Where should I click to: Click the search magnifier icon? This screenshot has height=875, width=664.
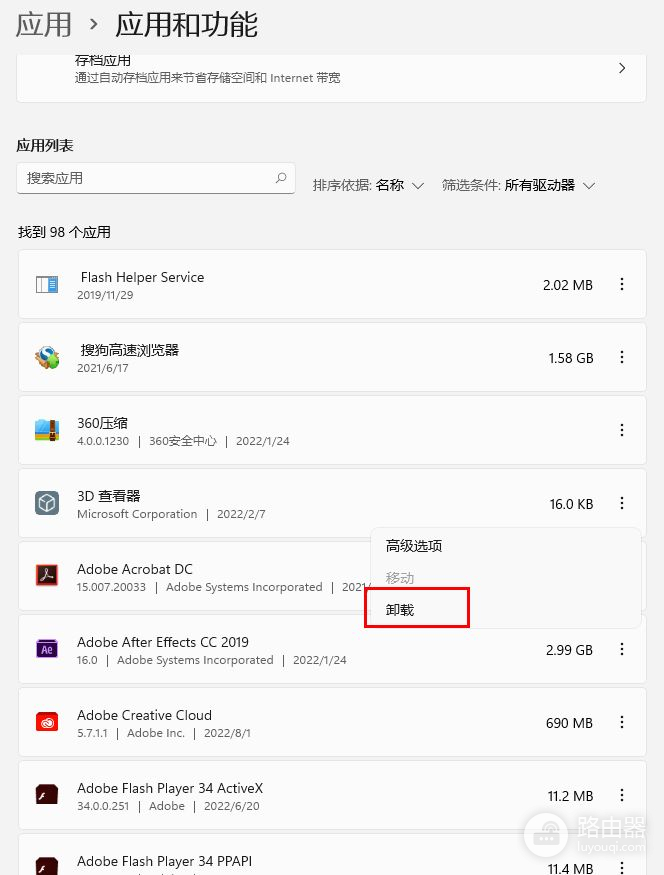281,178
